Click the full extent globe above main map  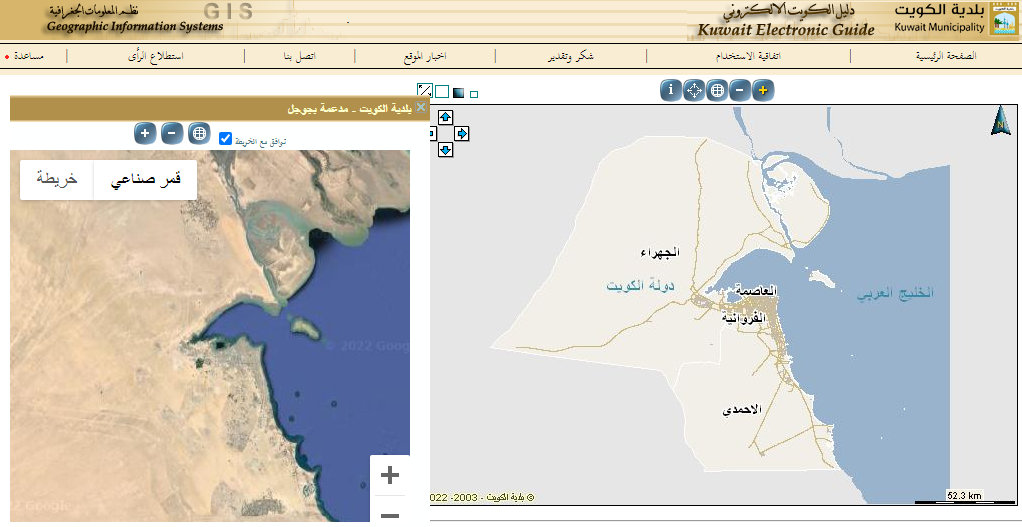click(x=716, y=90)
